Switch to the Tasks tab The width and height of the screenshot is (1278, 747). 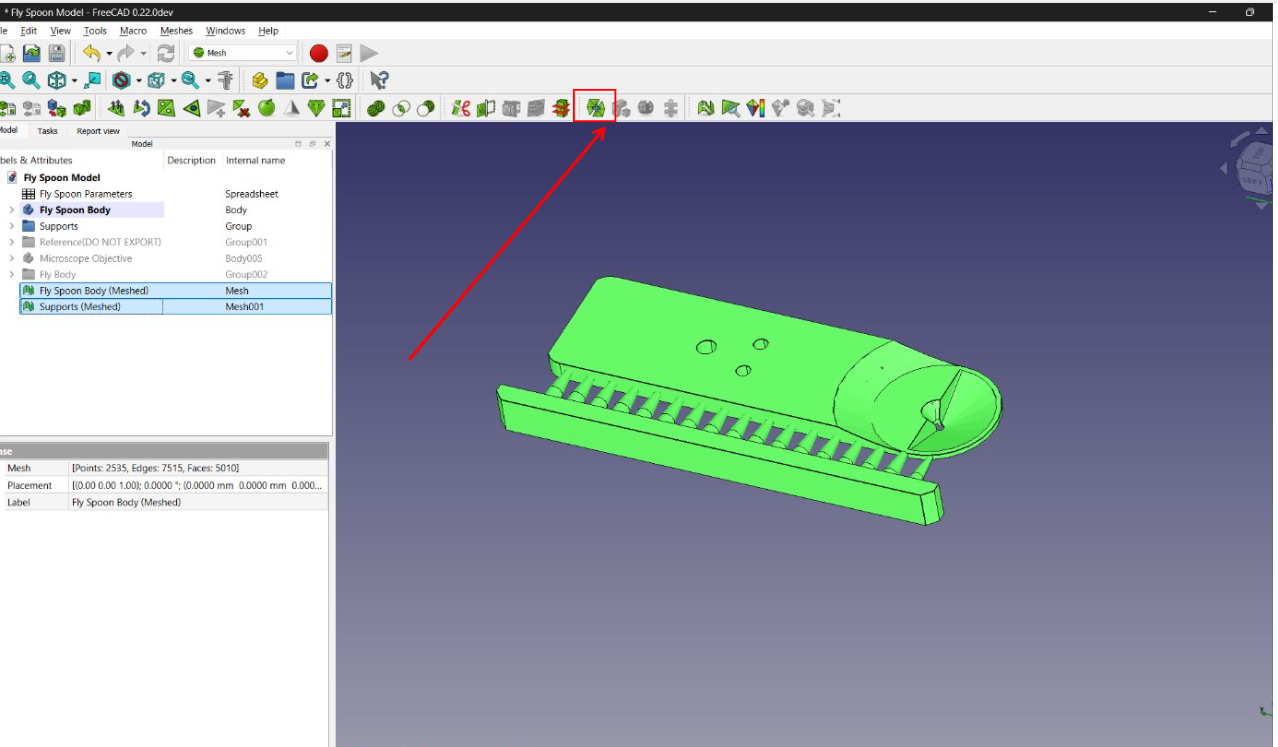[48, 131]
